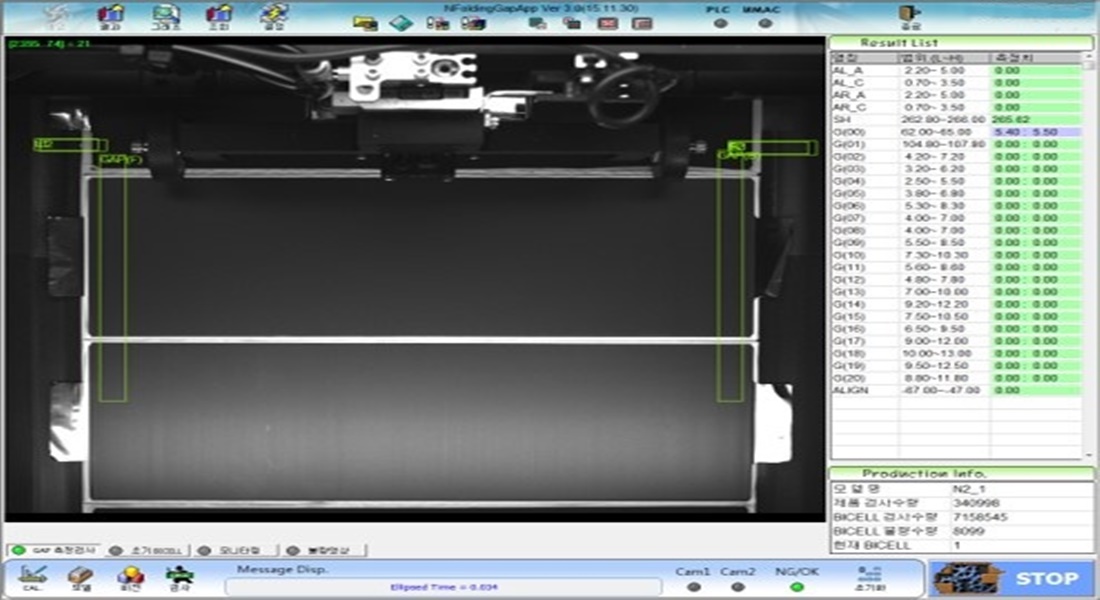Click the MMAC status indicator light

(765, 24)
